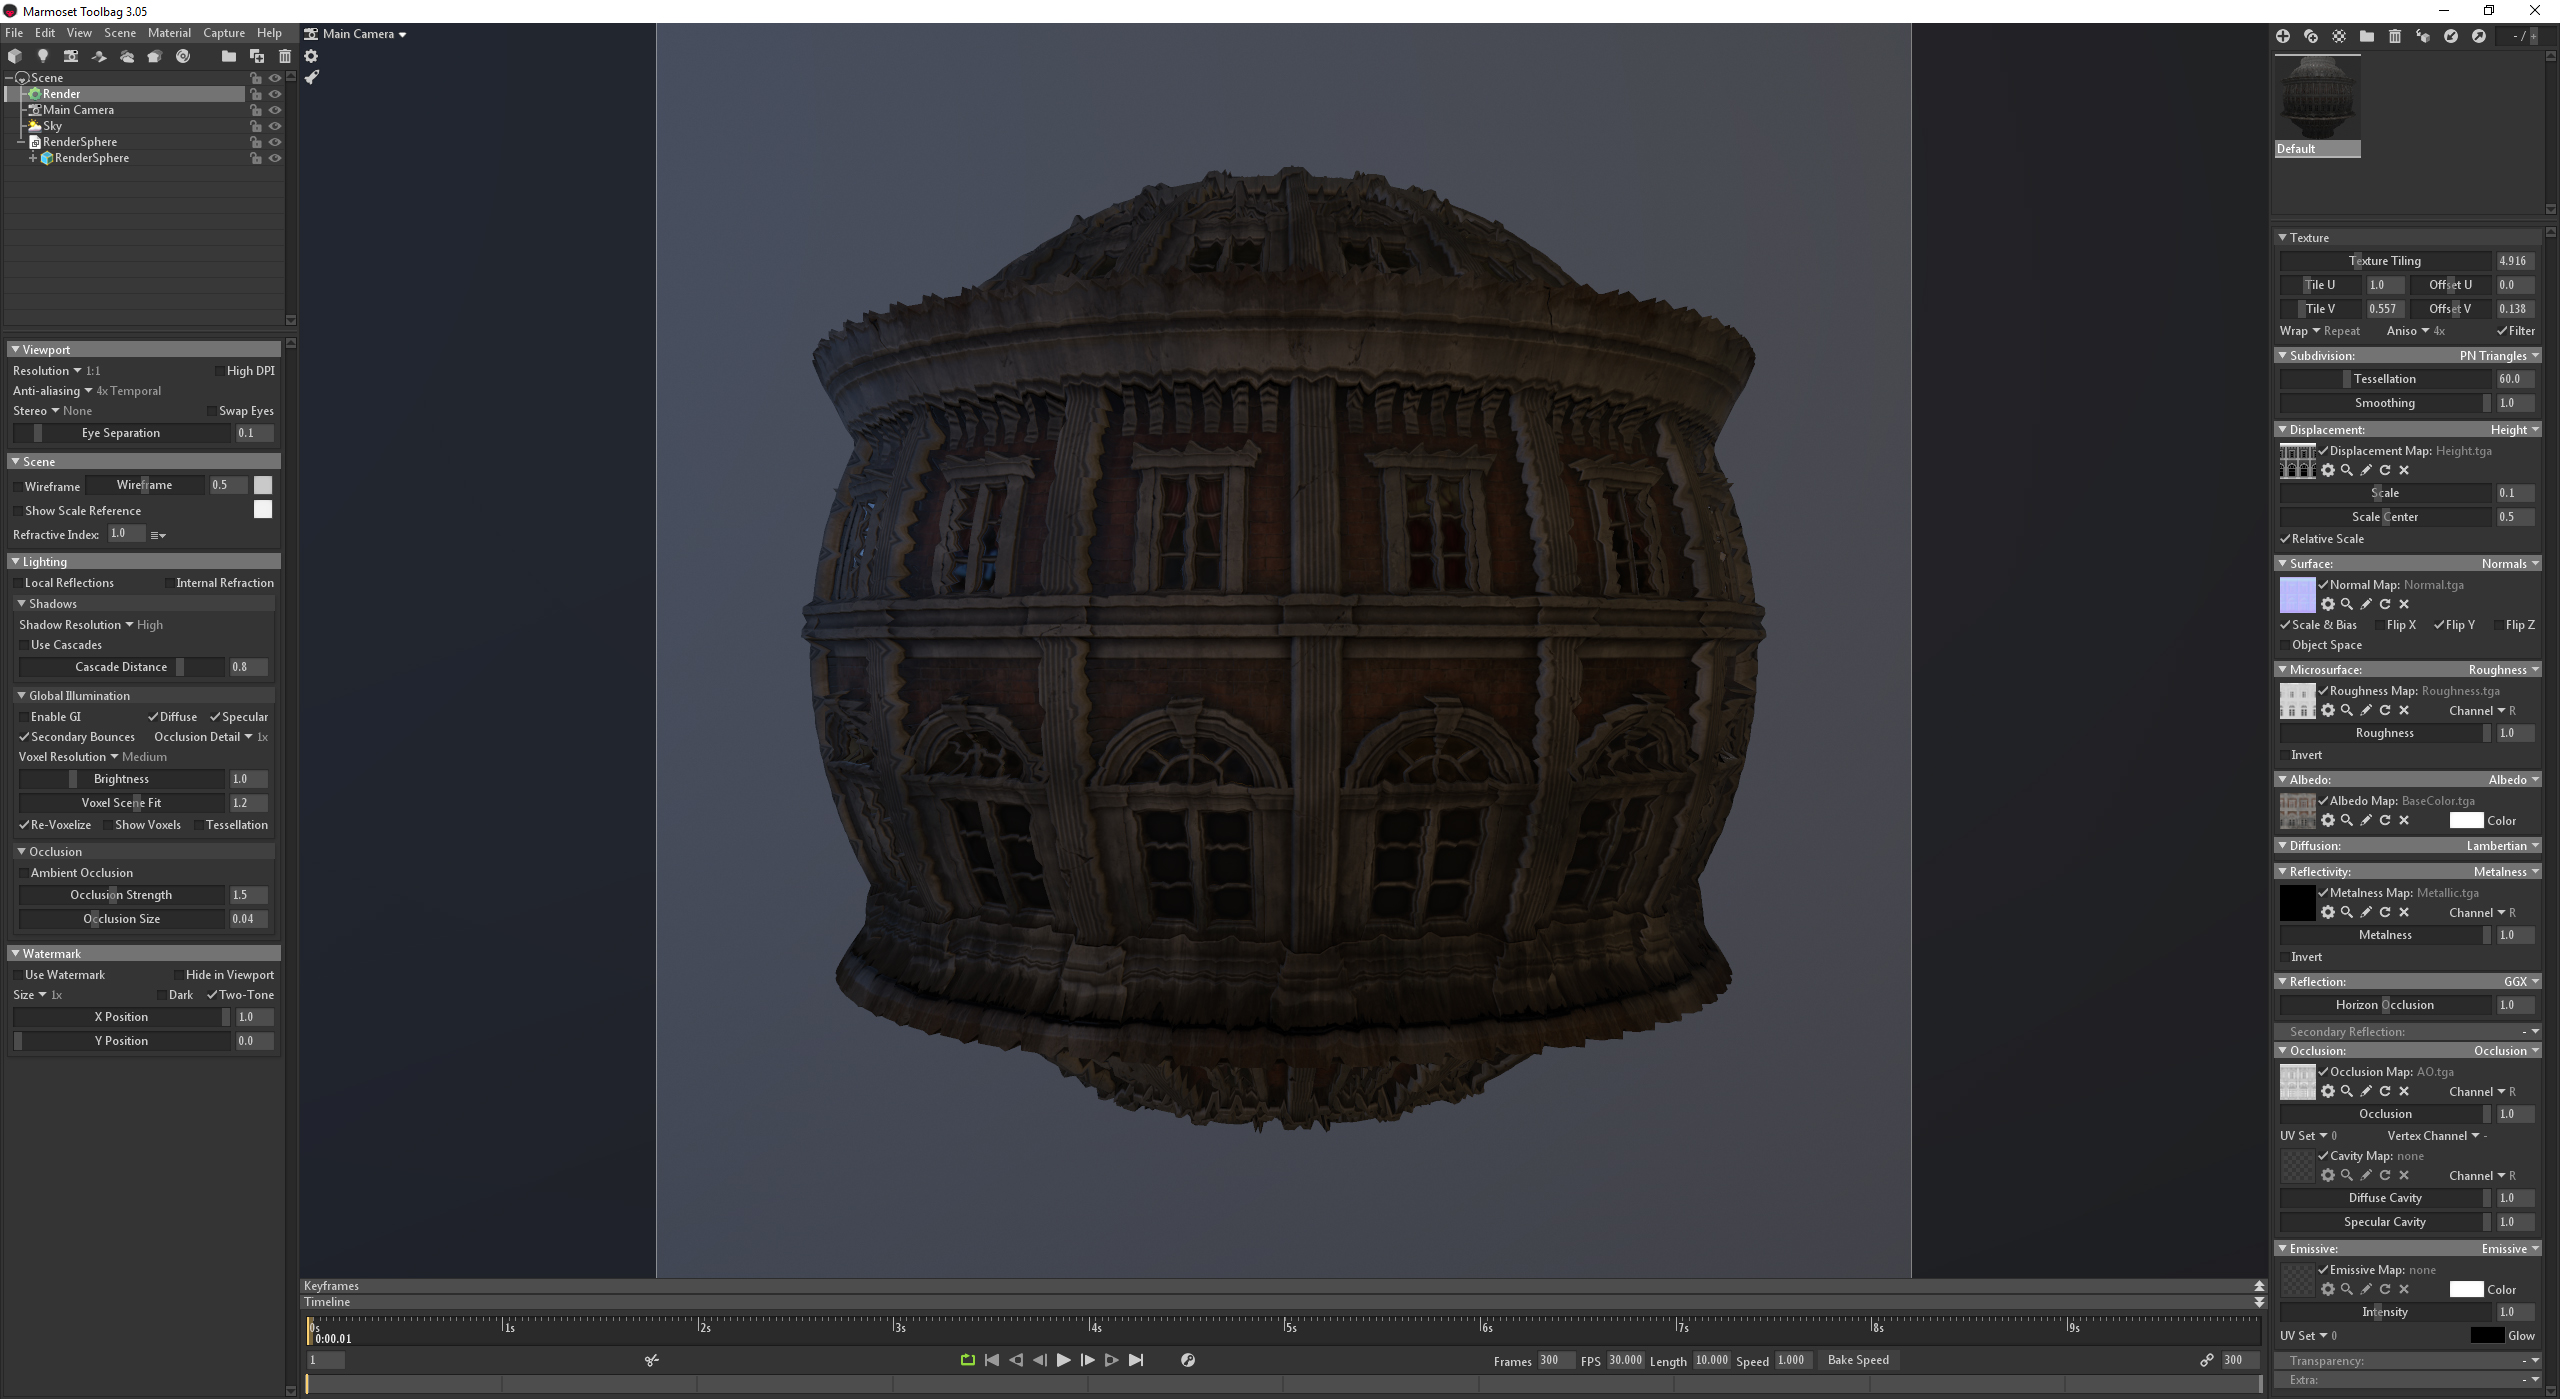Delete the selected material with trash icon

pos(2395,36)
